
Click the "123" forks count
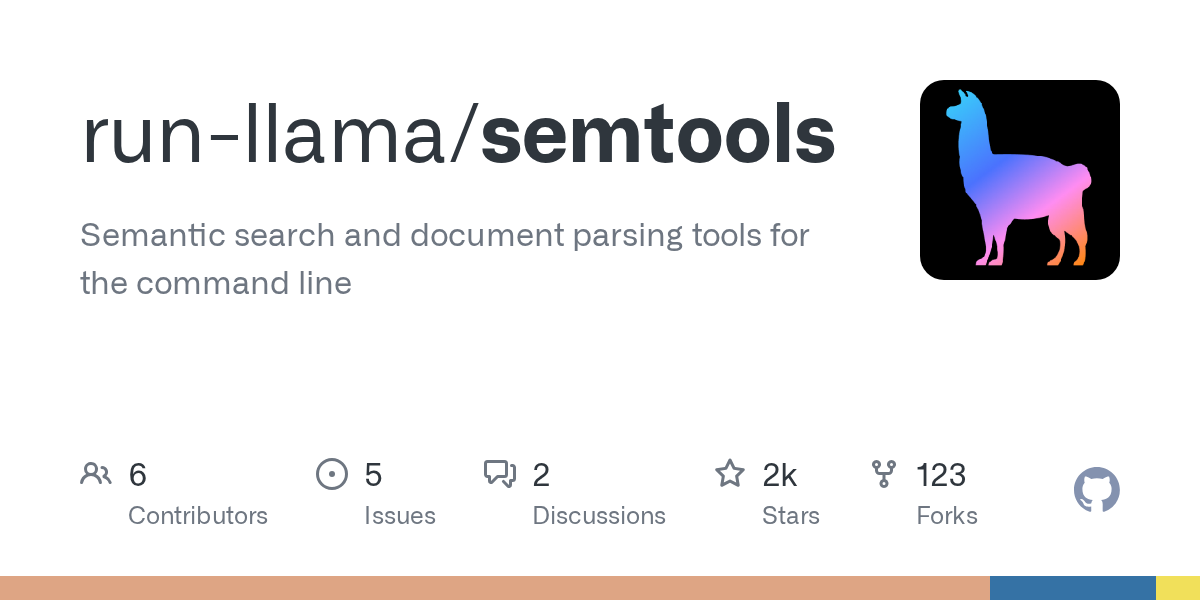941,475
